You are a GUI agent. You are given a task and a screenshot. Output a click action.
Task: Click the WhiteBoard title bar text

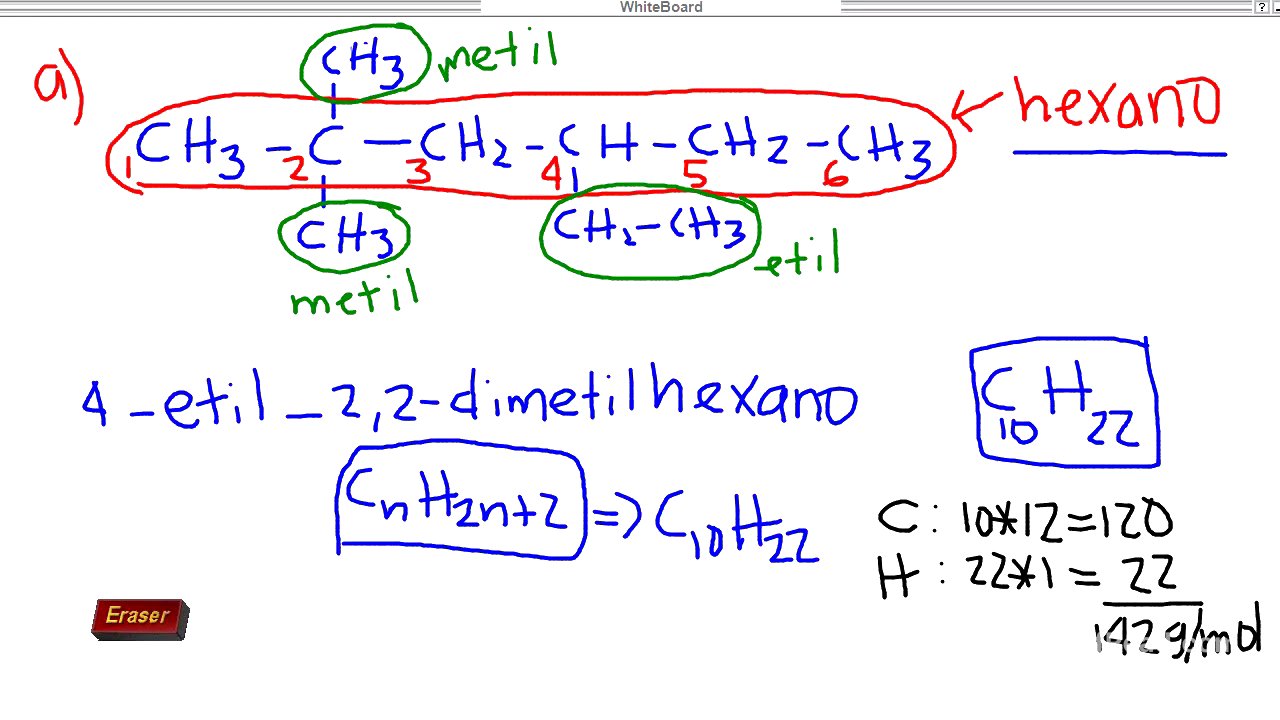(660, 7)
